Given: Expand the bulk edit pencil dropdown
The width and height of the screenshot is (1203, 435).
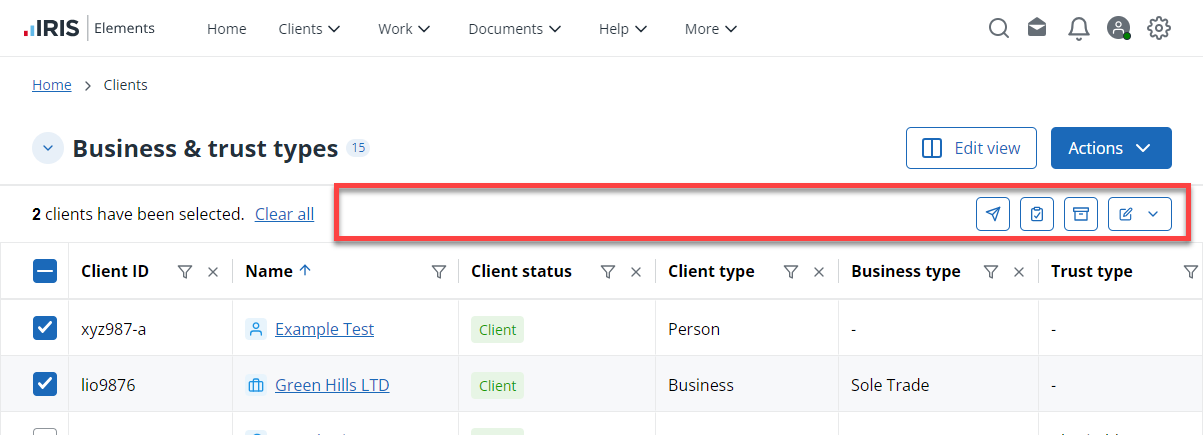Looking at the screenshot, I should [1139, 214].
